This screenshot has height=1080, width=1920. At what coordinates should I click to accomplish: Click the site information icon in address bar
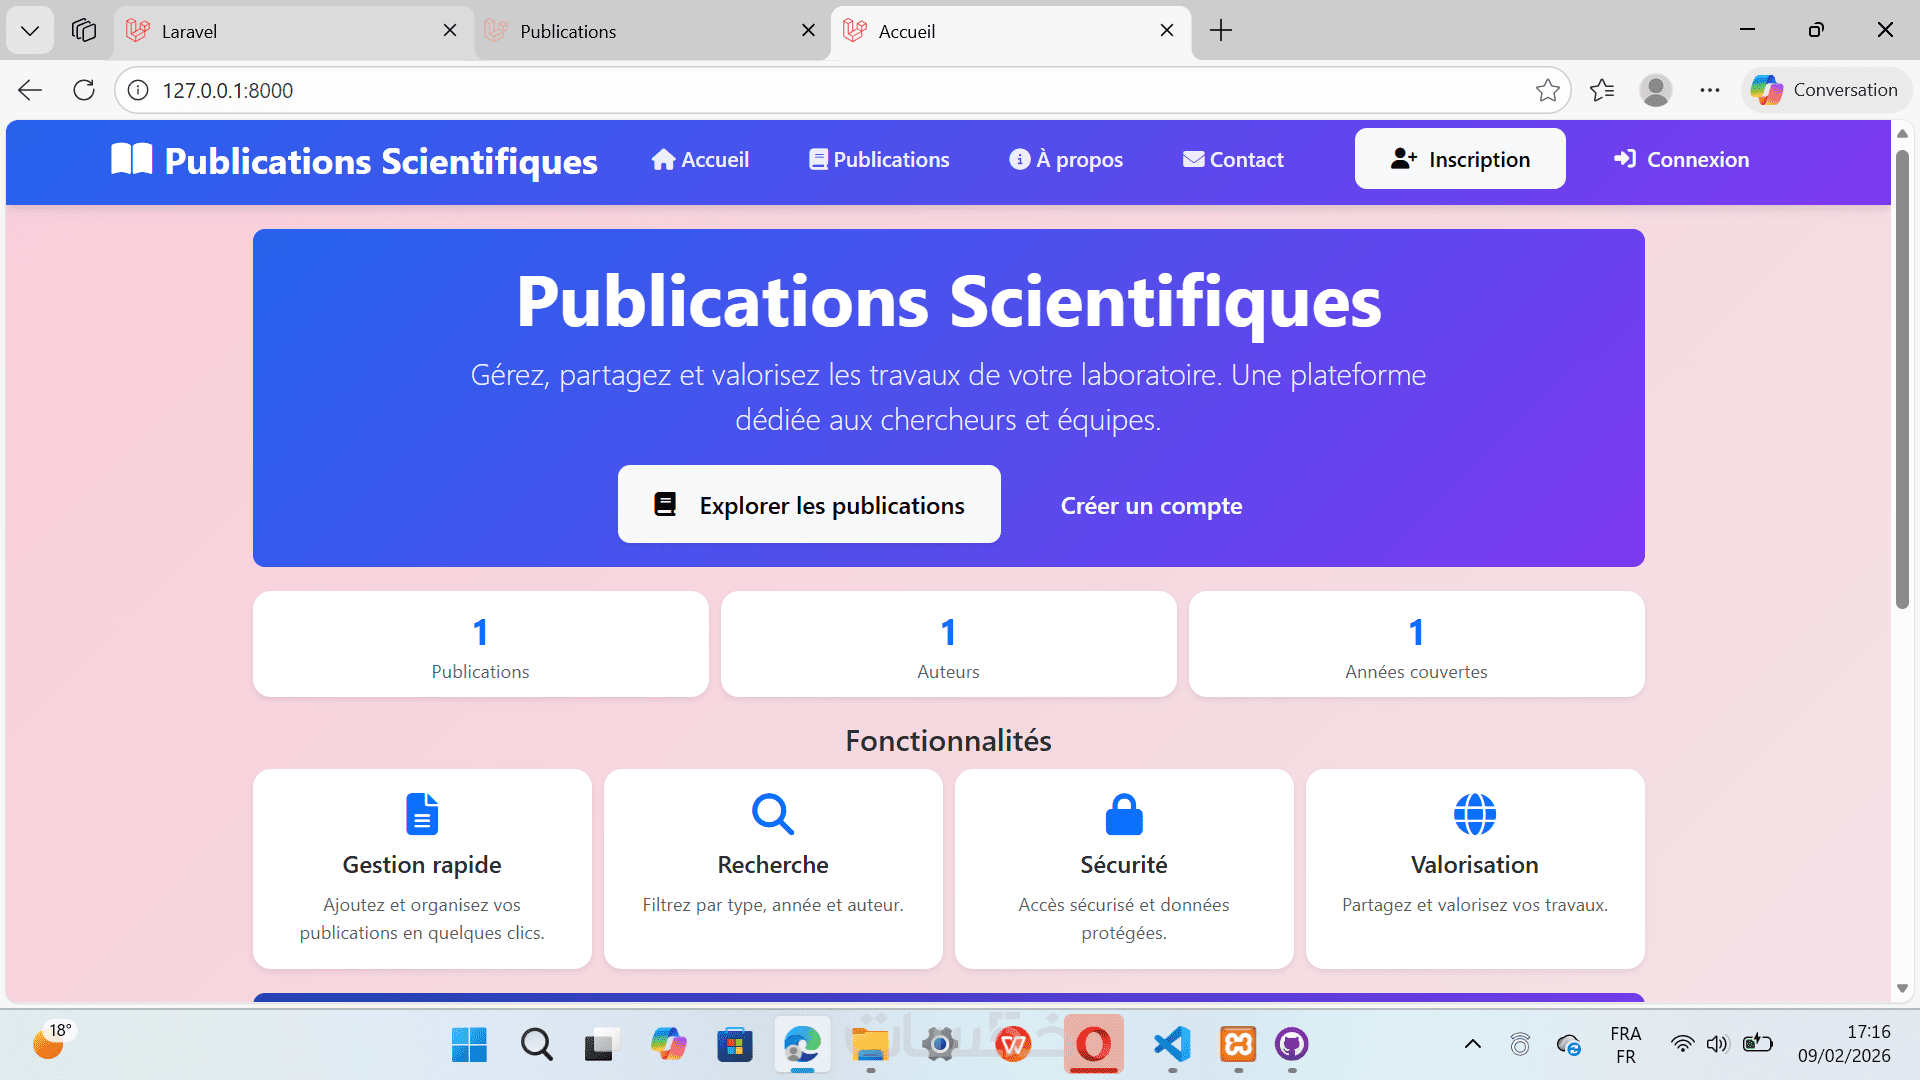pyautogui.click(x=138, y=90)
